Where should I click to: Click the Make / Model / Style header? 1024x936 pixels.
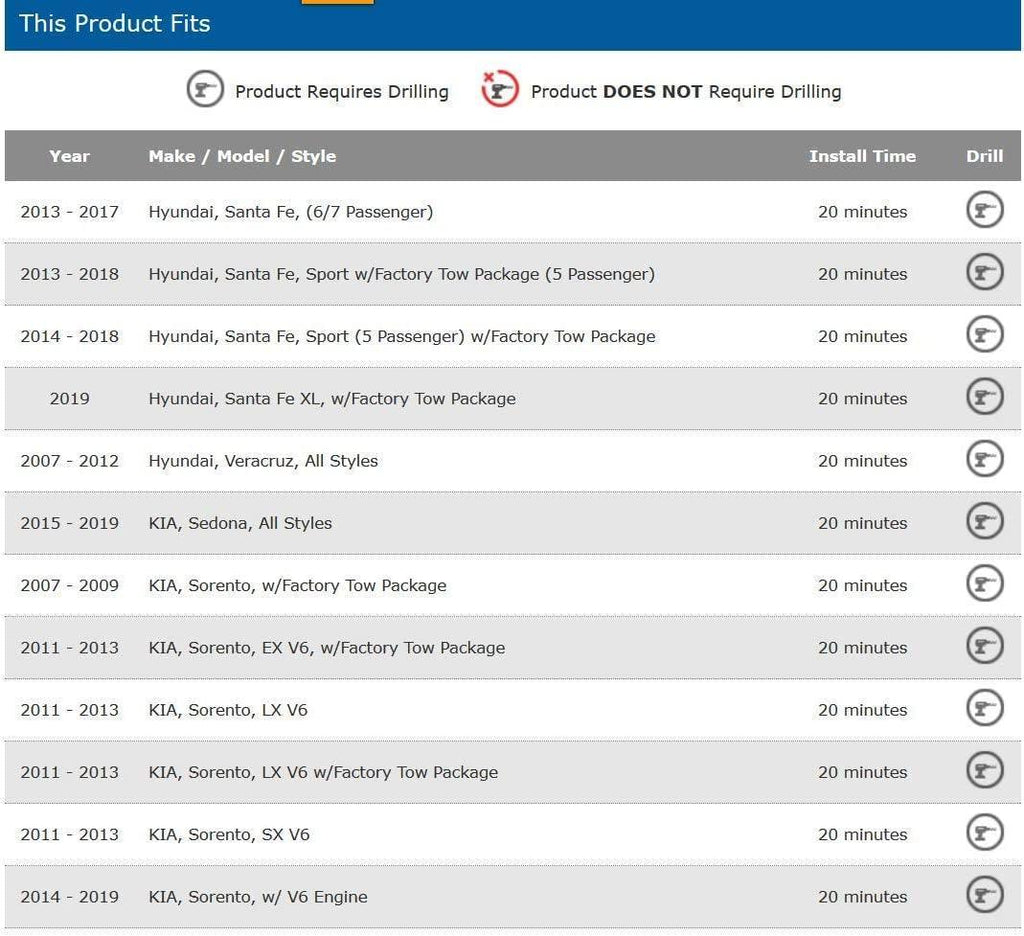point(242,156)
